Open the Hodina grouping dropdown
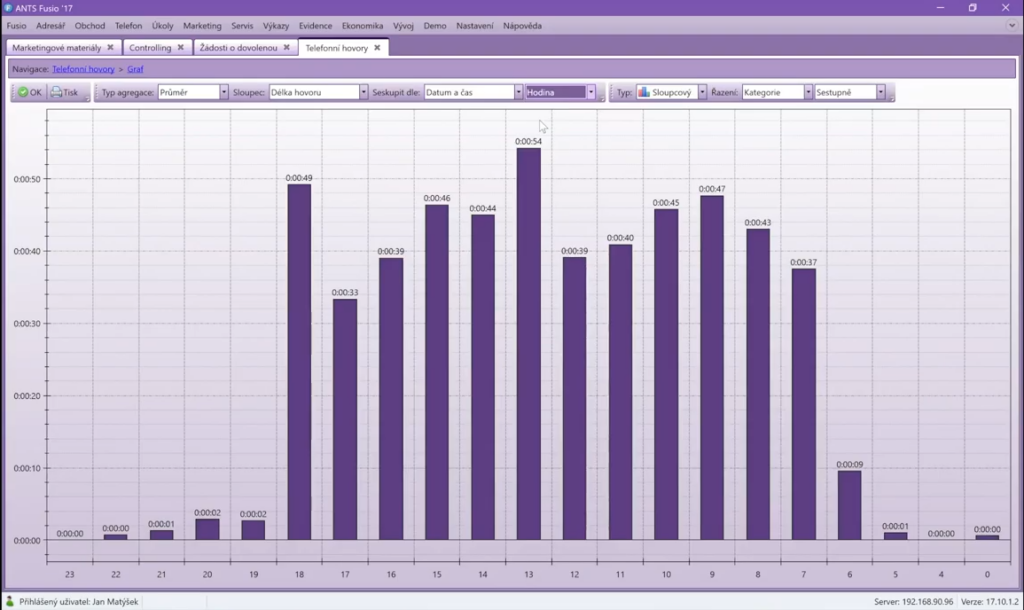This screenshot has height=610, width=1024. [x=591, y=92]
